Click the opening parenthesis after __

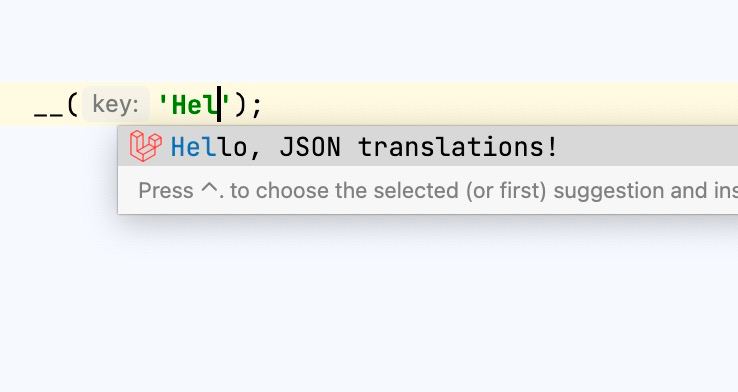72,105
